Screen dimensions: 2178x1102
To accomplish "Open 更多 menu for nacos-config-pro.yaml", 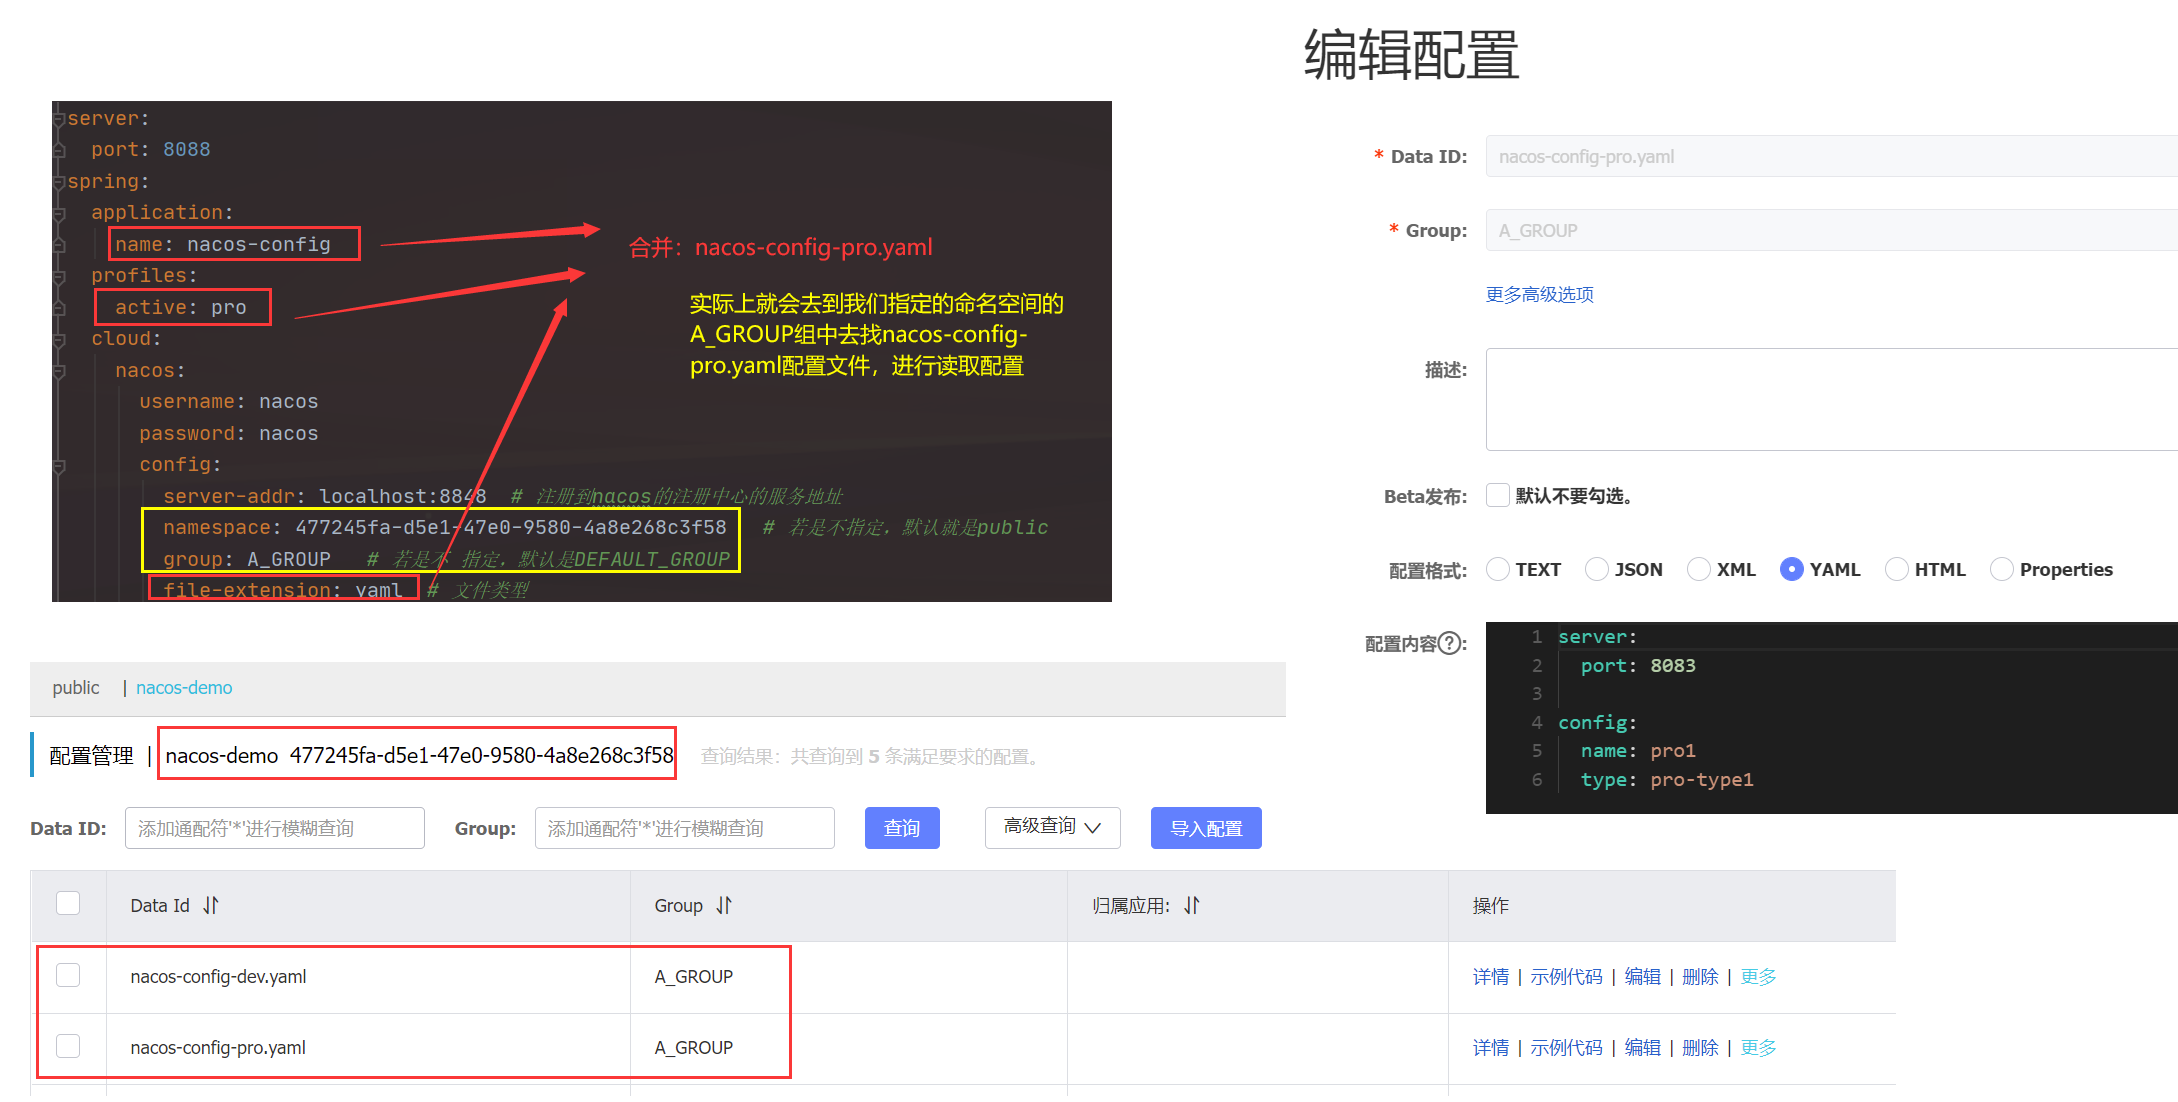I will pos(1758,1047).
